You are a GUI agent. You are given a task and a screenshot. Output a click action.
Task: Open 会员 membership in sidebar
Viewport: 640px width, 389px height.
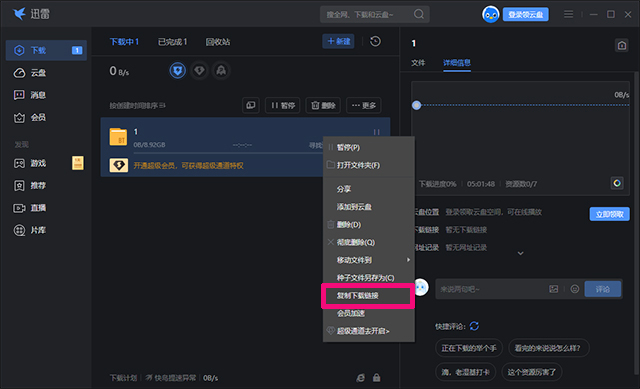click(30, 118)
